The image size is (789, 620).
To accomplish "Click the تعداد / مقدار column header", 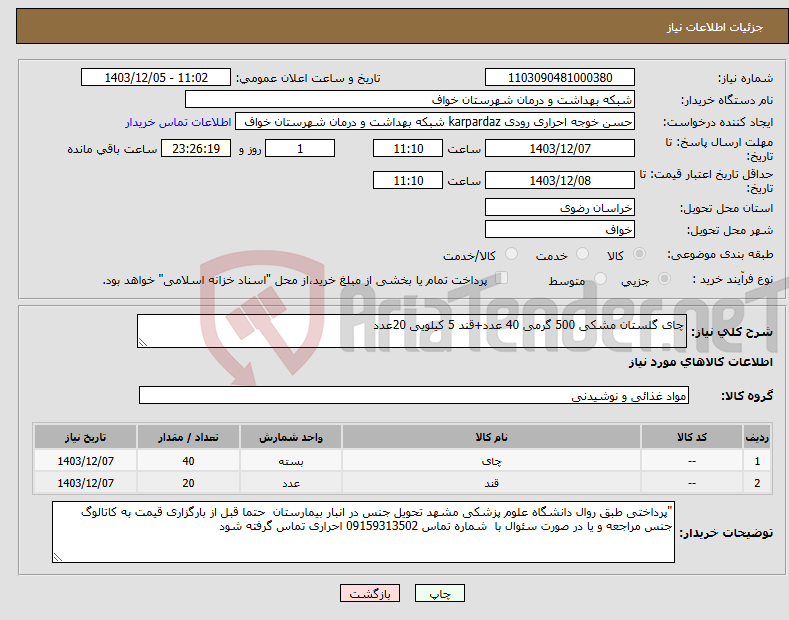I will pos(188,437).
